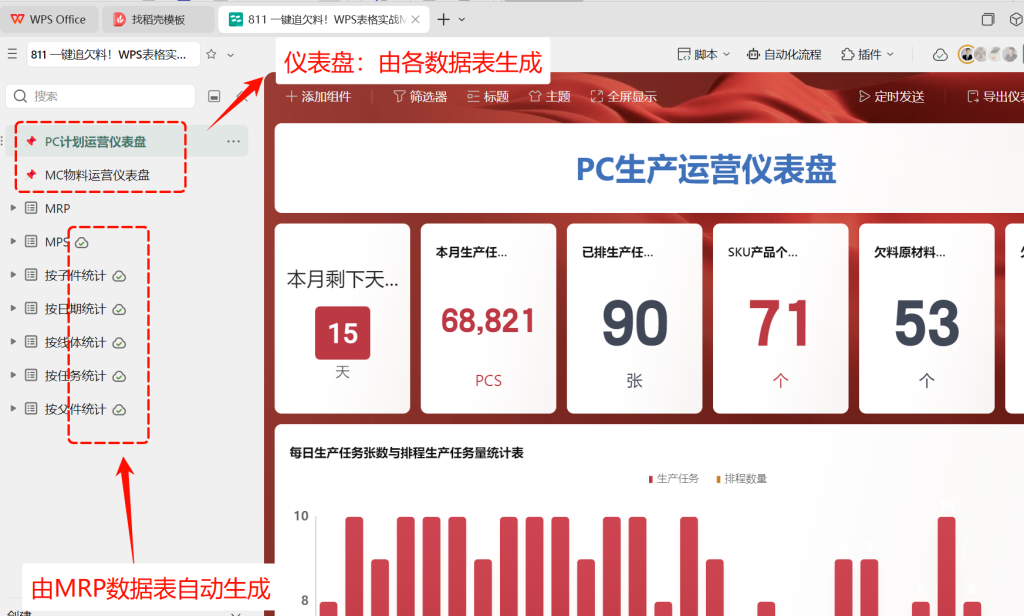Click the 标题 toolbar button
This screenshot has width=1024, height=616.
pos(488,97)
